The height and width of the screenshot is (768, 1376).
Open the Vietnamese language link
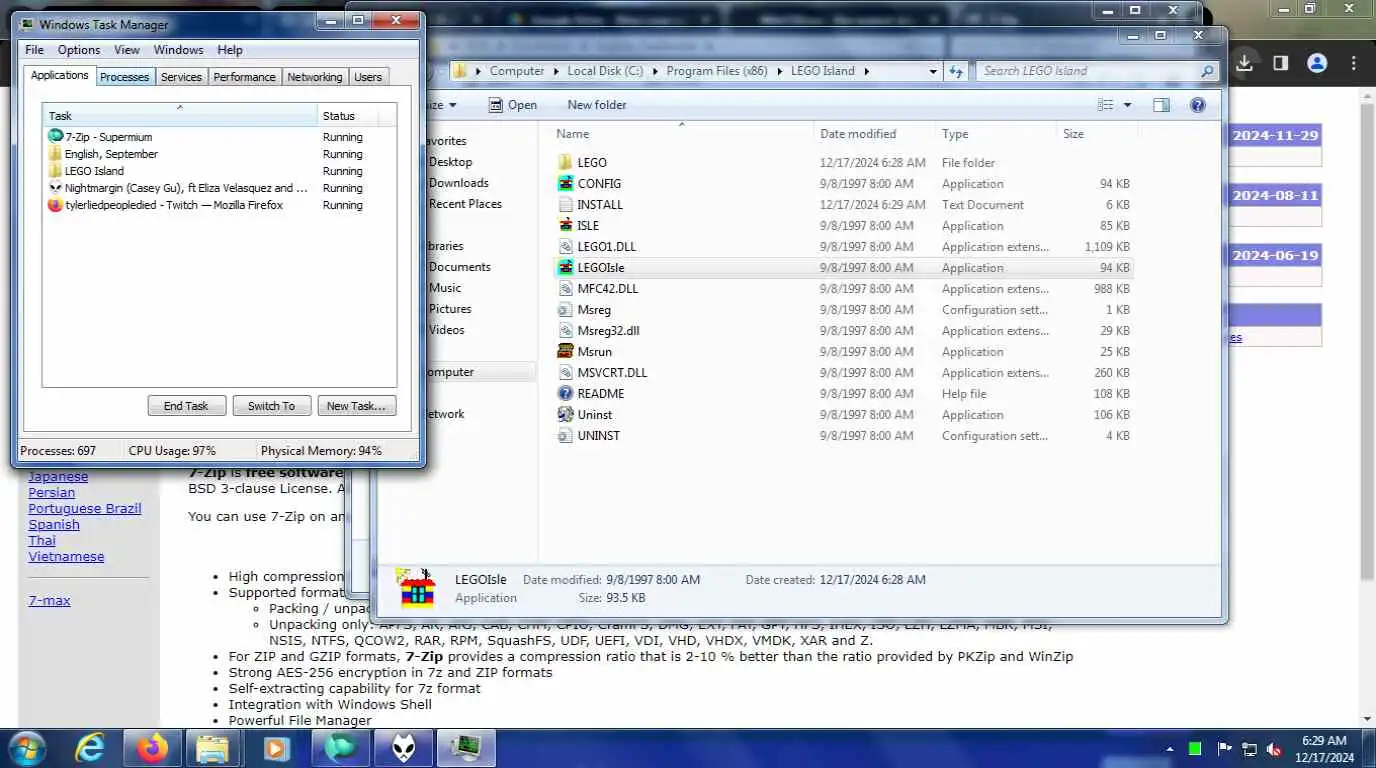click(66, 556)
